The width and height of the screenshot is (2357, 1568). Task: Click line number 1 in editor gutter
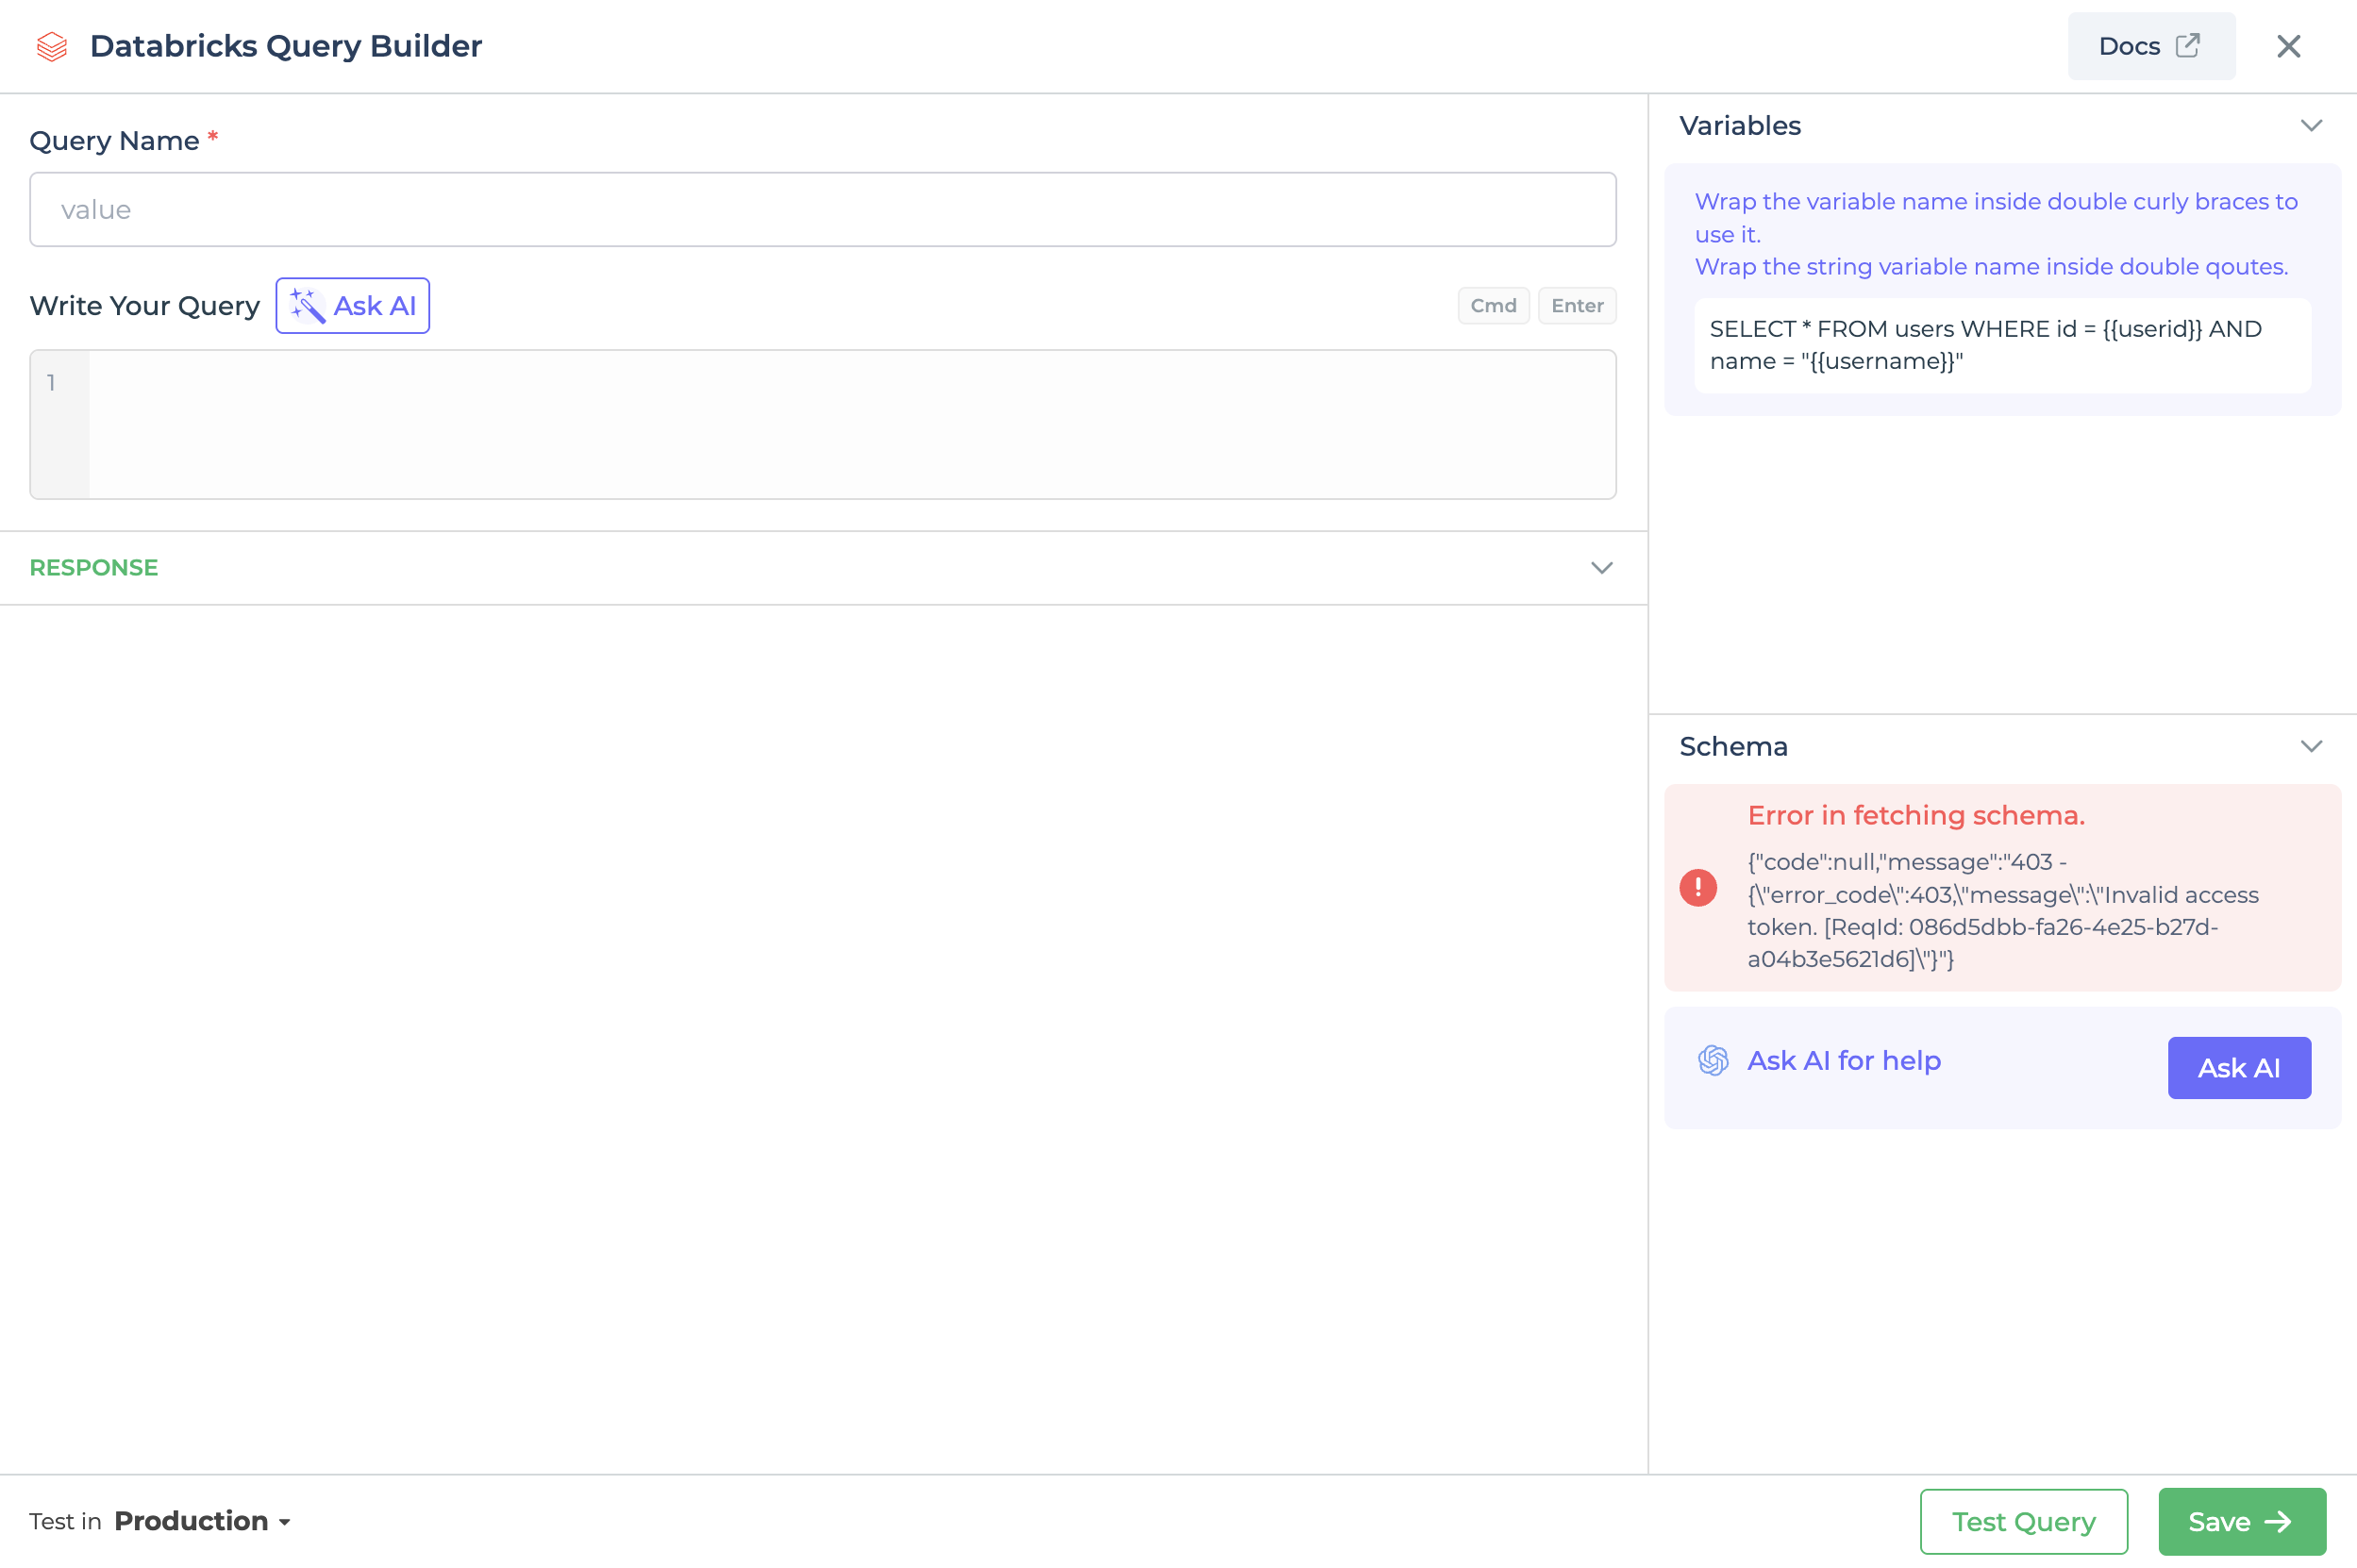coord(51,382)
